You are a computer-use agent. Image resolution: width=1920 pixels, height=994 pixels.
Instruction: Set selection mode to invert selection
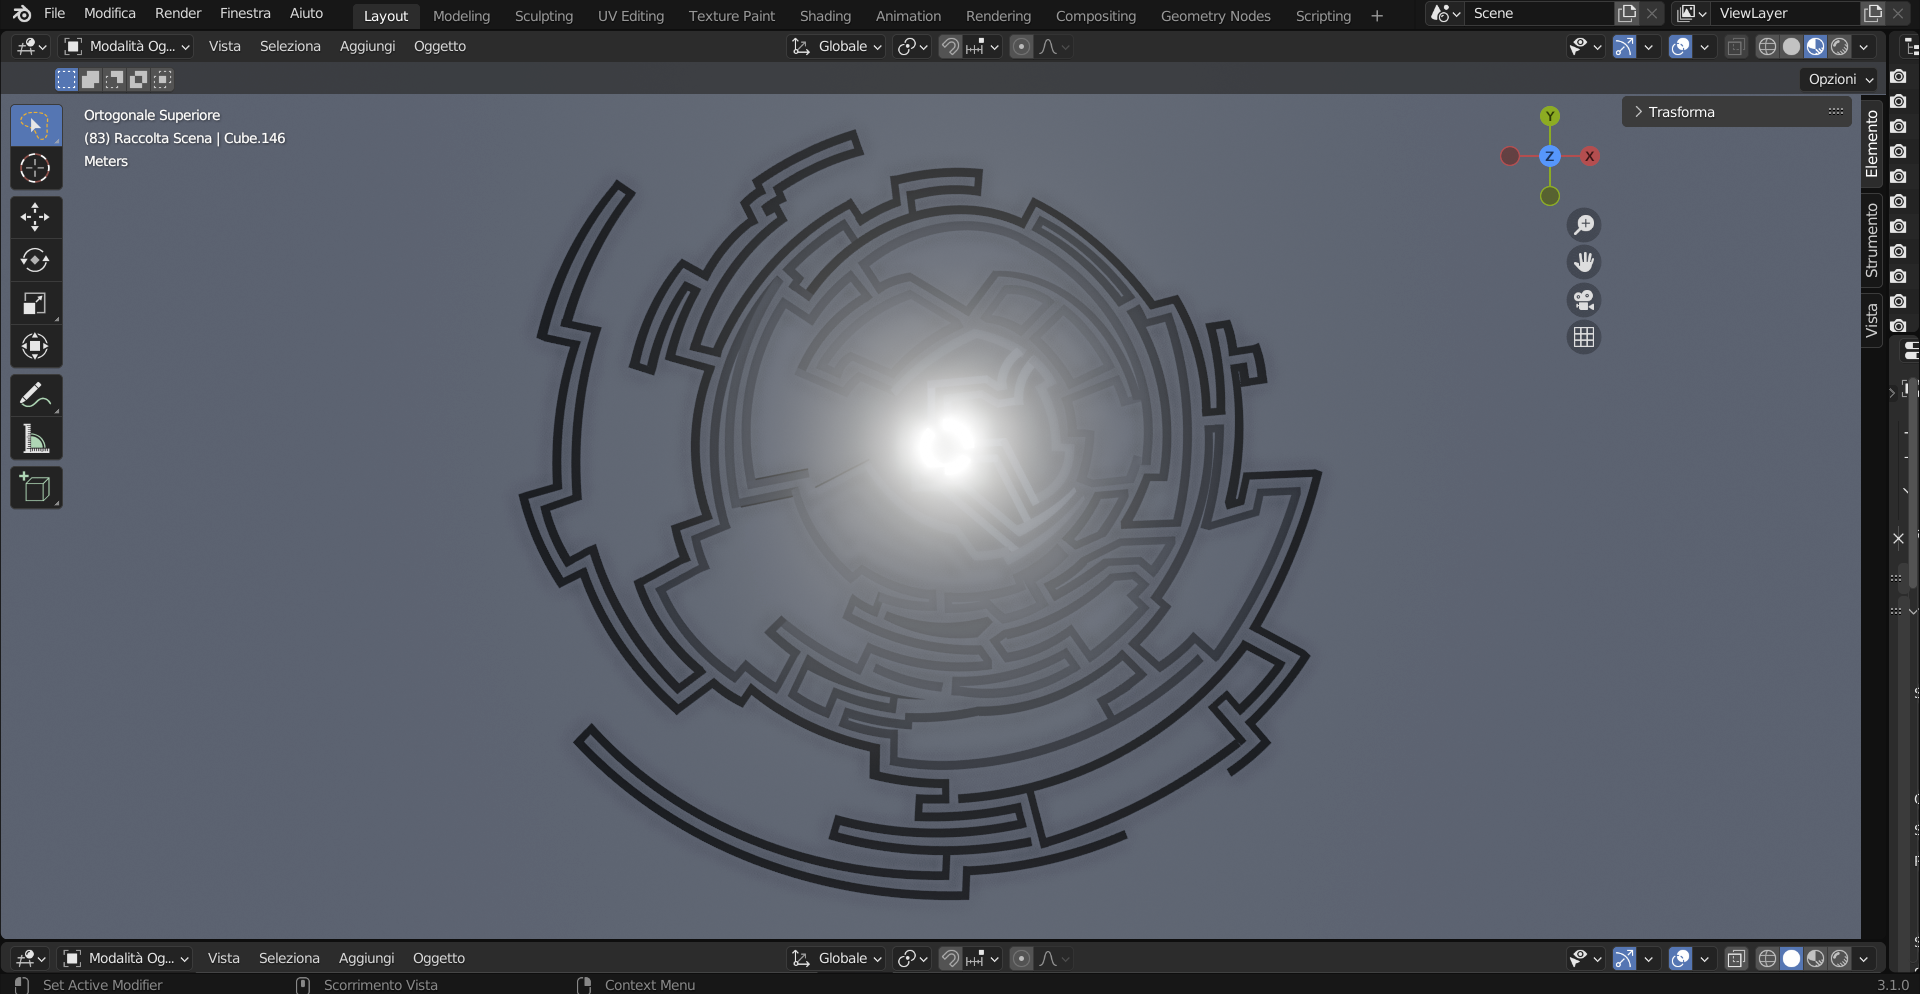(138, 79)
